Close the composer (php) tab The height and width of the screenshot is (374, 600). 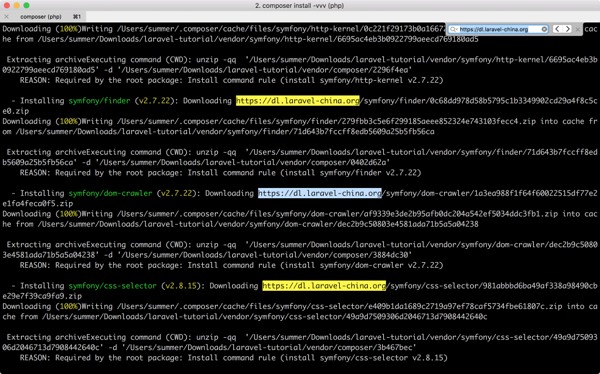(x=6, y=16)
